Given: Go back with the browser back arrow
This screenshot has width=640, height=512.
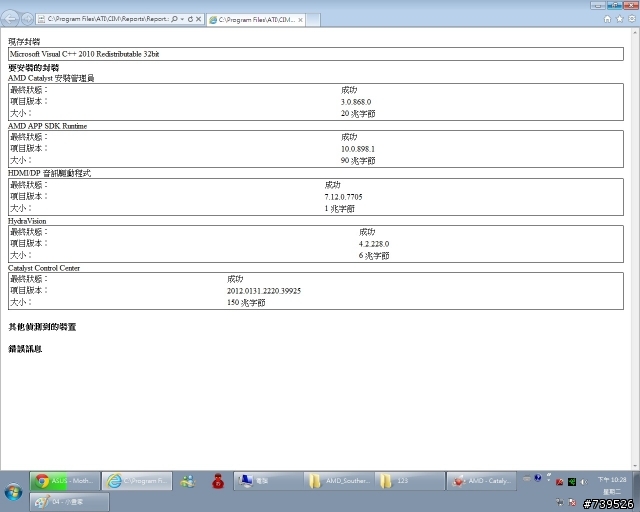Looking at the screenshot, I should pyautogui.click(x=10, y=19).
